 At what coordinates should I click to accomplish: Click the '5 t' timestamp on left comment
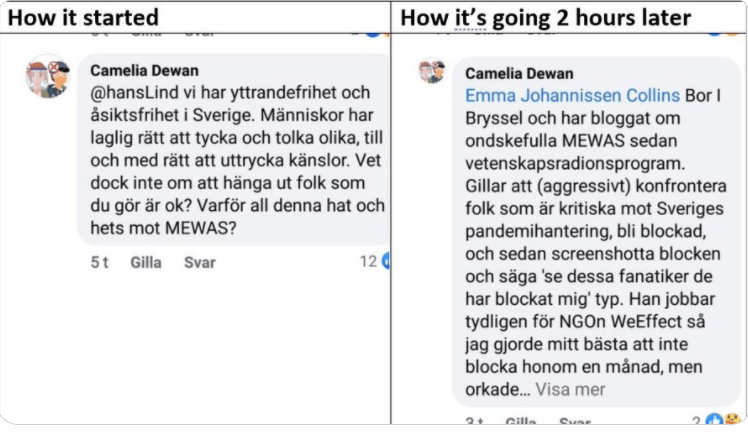99,262
